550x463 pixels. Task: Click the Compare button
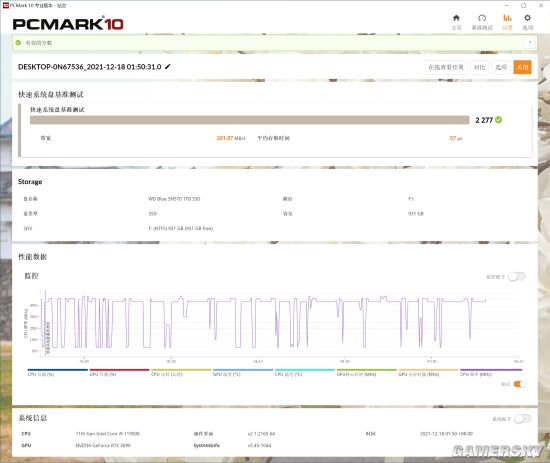coord(479,67)
